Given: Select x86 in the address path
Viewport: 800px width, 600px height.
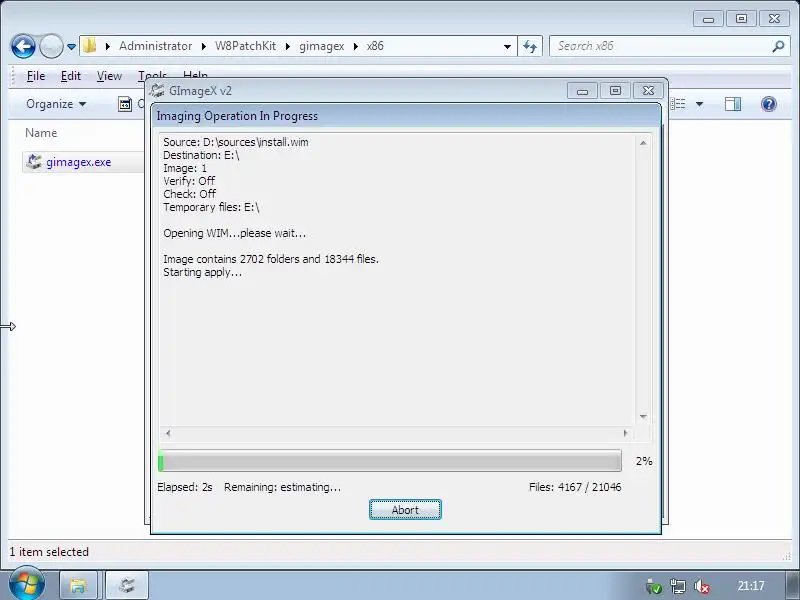Looking at the screenshot, I should tap(375, 46).
